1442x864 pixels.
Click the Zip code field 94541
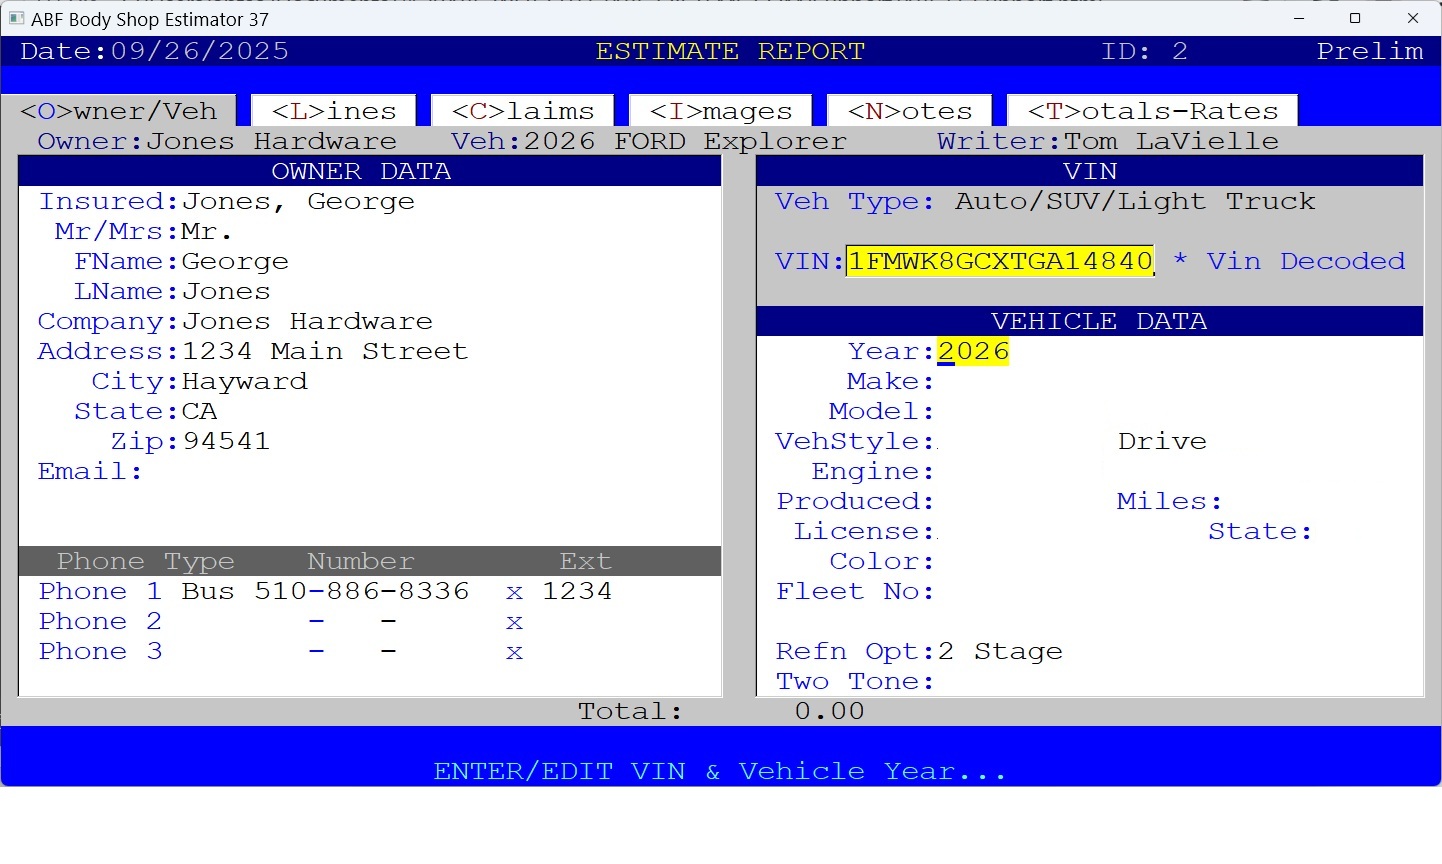click(x=226, y=441)
